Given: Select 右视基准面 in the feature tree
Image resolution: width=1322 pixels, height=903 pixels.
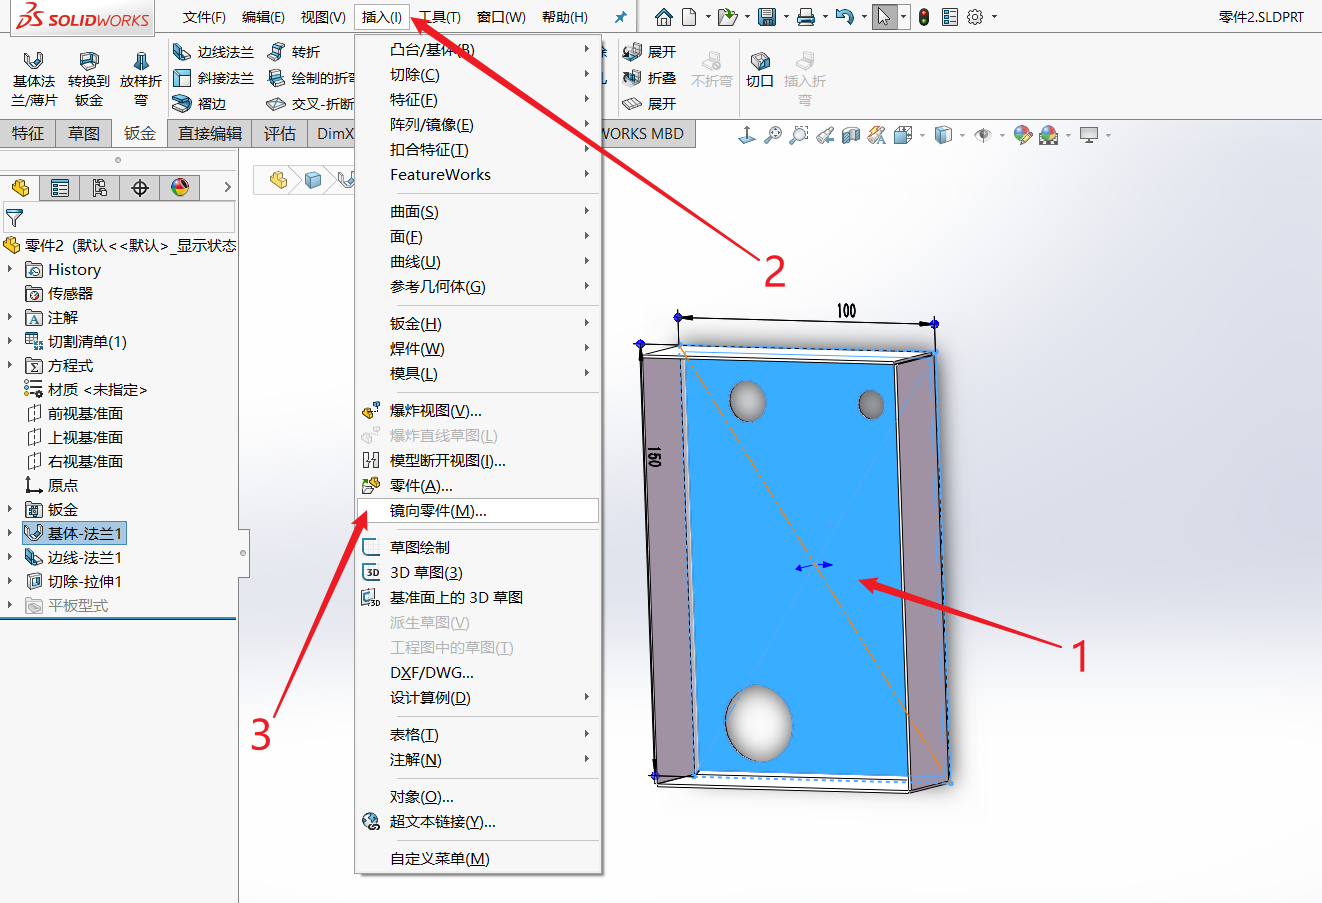Looking at the screenshot, I should click(85, 461).
